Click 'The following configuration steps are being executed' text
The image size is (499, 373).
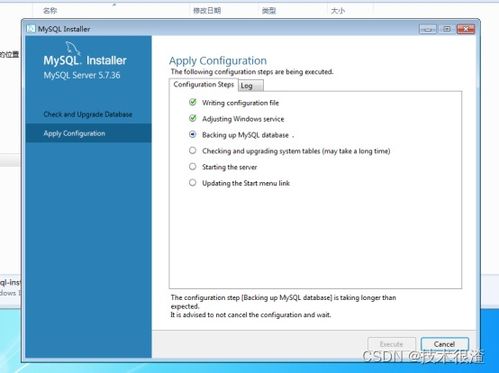click(x=252, y=72)
